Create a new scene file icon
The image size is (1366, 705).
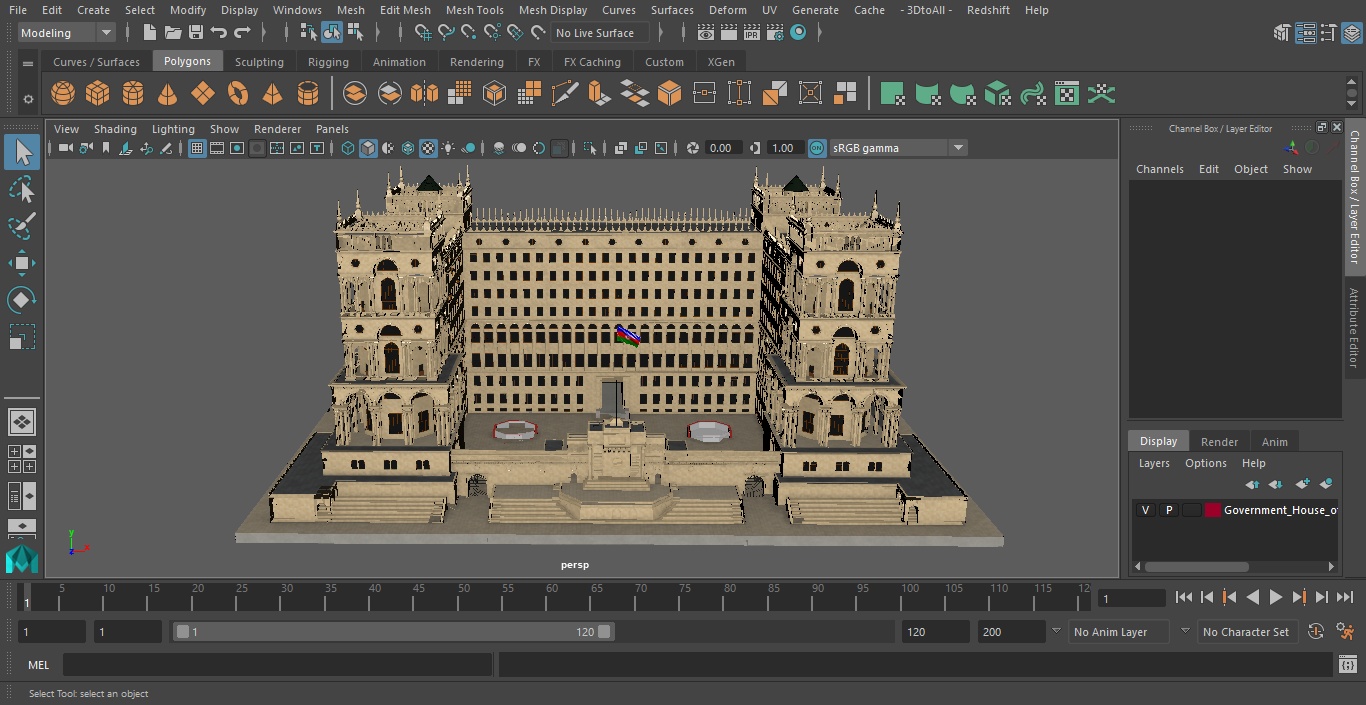pyautogui.click(x=149, y=33)
